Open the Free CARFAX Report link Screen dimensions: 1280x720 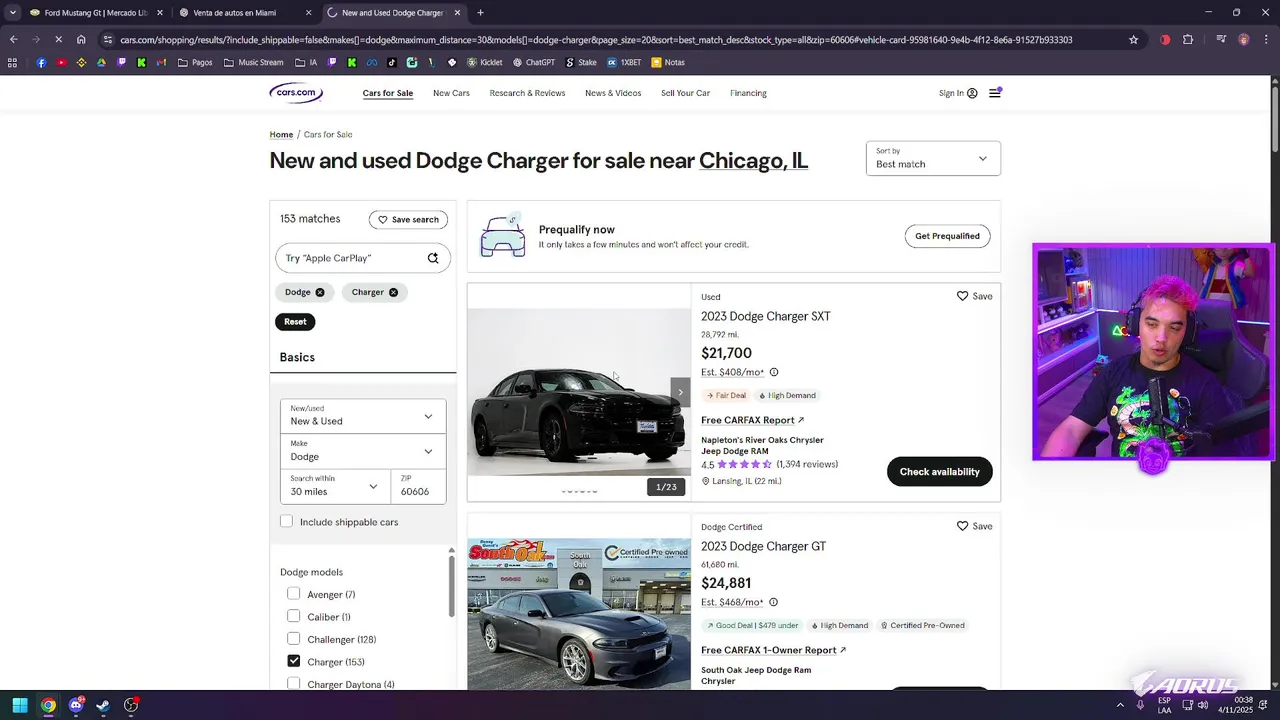(x=752, y=420)
